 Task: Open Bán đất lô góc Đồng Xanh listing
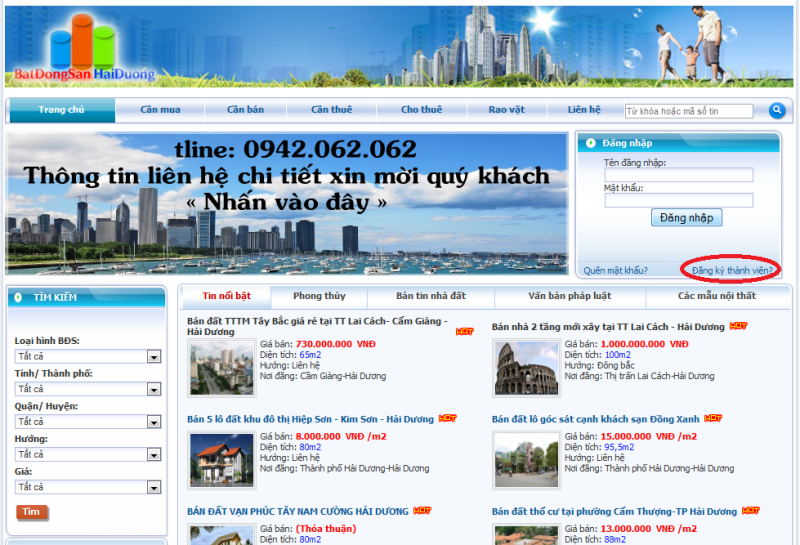[595, 419]
